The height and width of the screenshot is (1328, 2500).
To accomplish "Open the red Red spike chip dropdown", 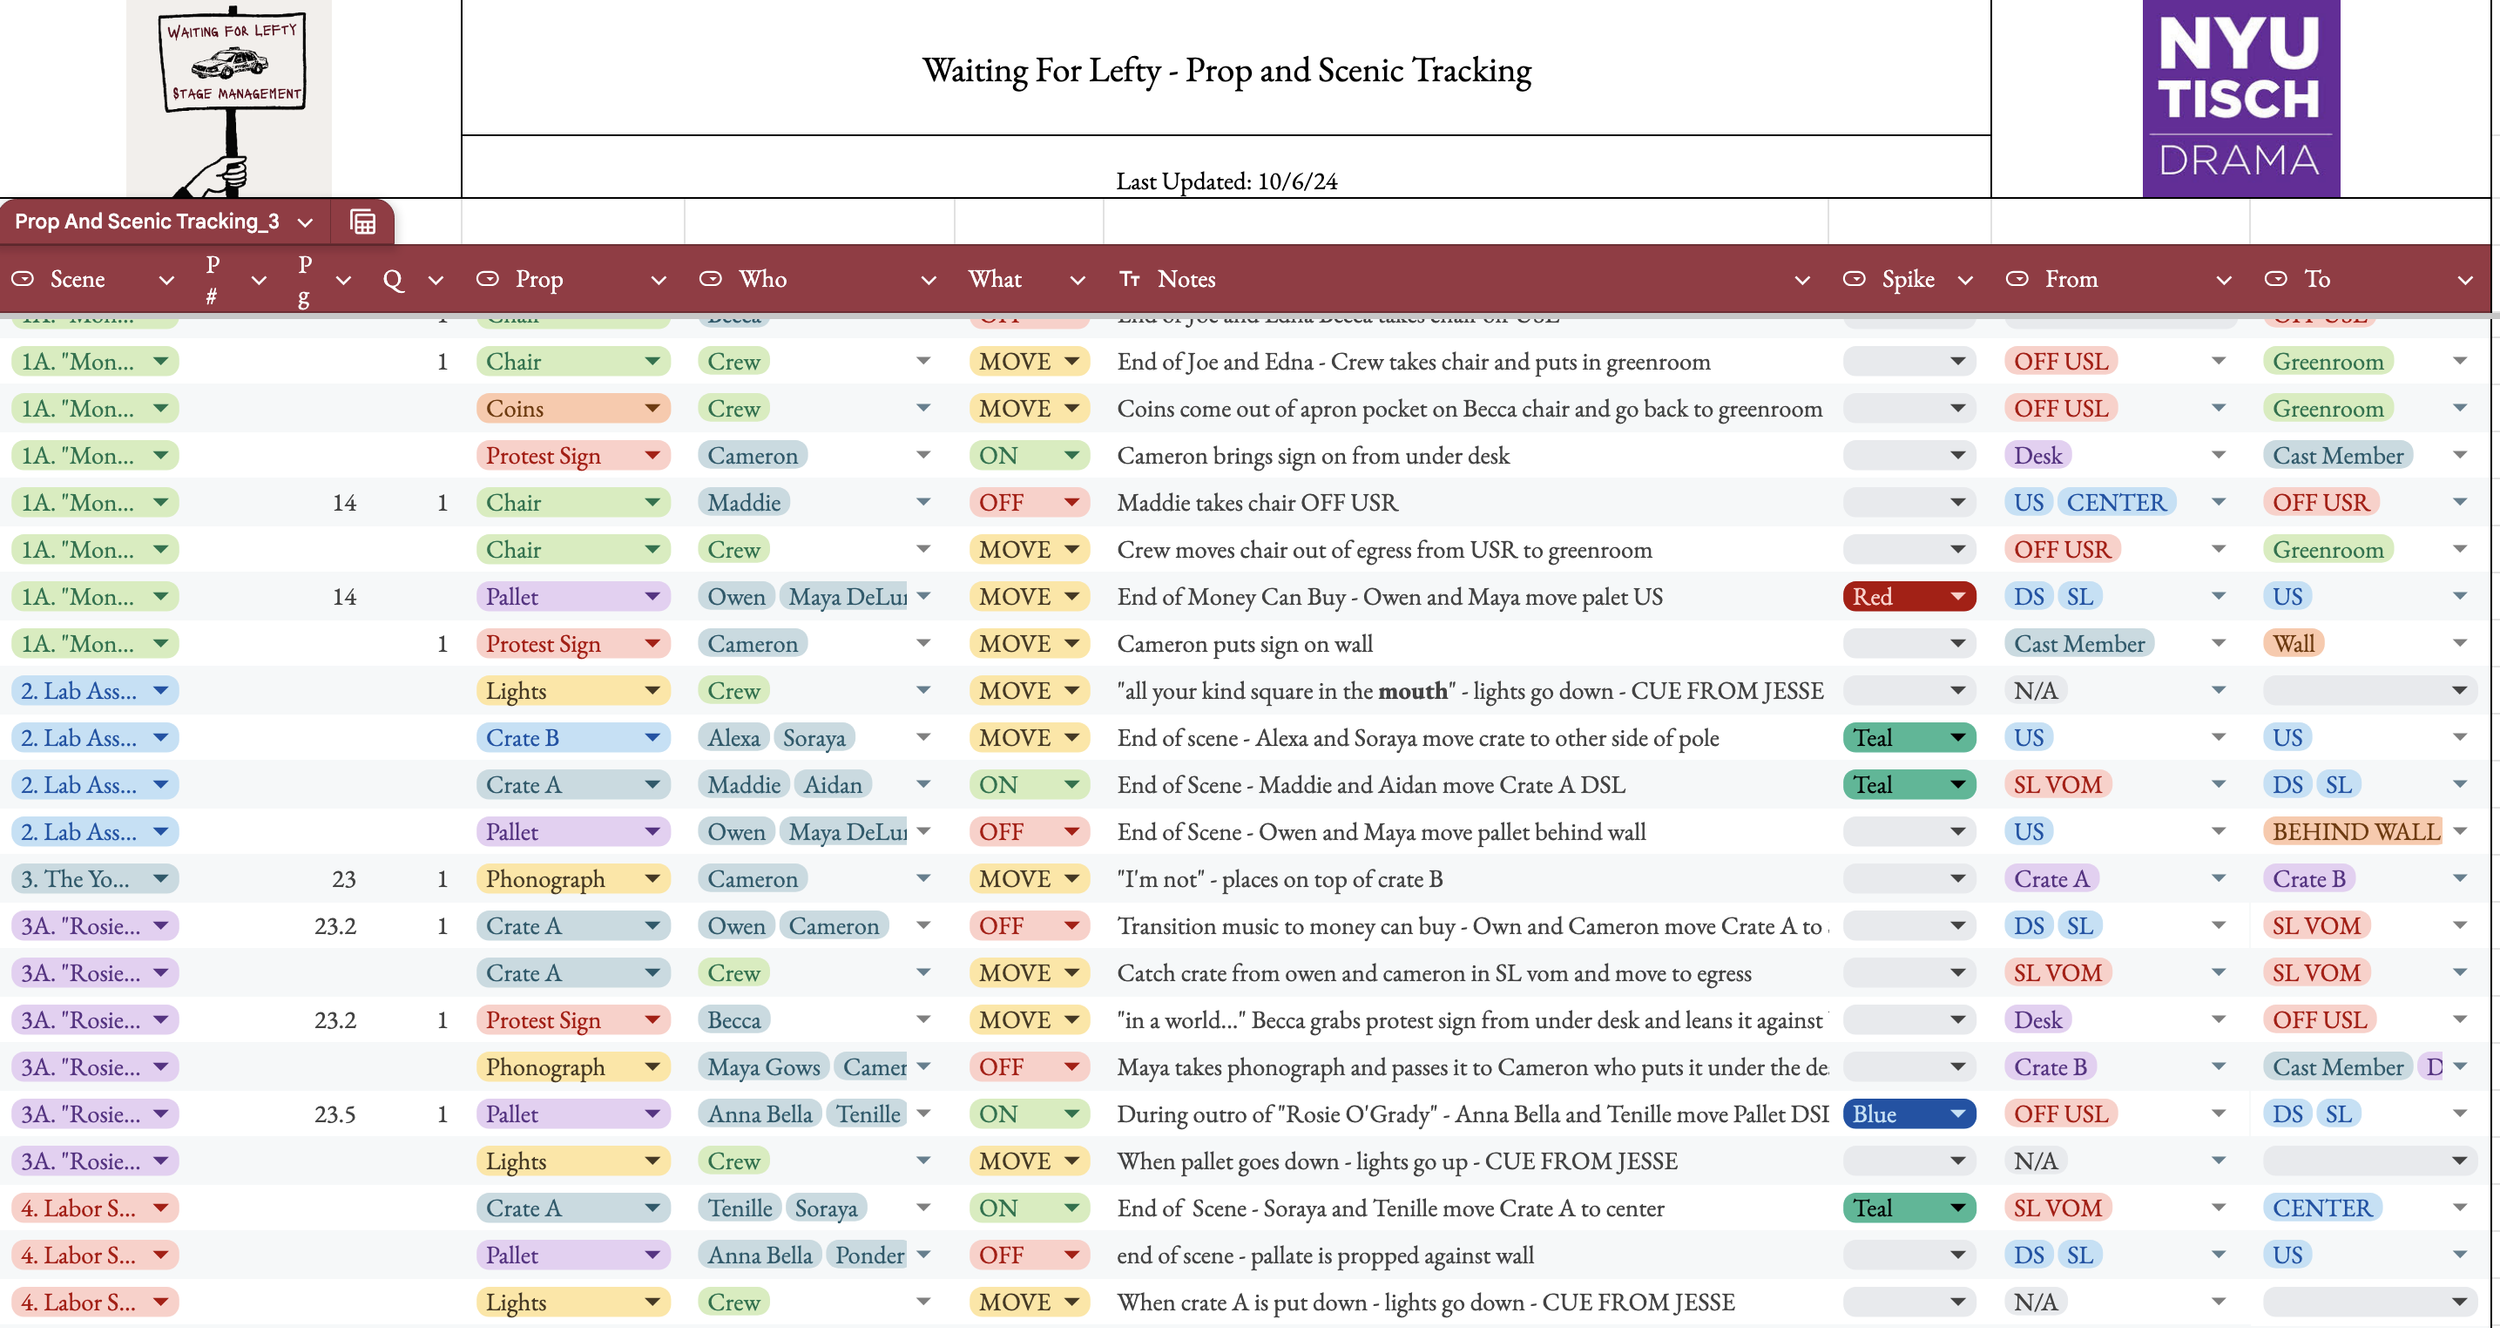I will click(1909, 597).
